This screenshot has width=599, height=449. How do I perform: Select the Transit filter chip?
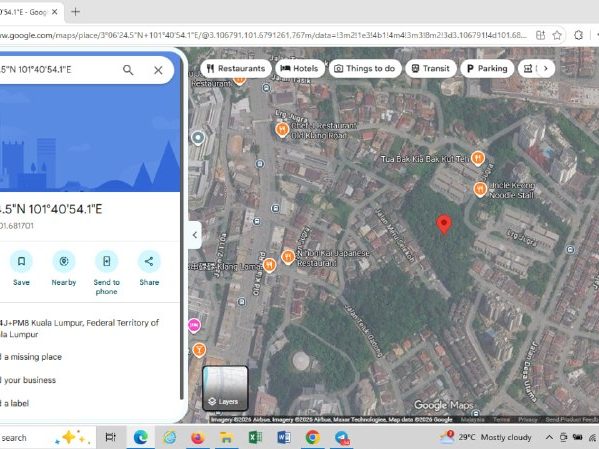tap(431, 68)
